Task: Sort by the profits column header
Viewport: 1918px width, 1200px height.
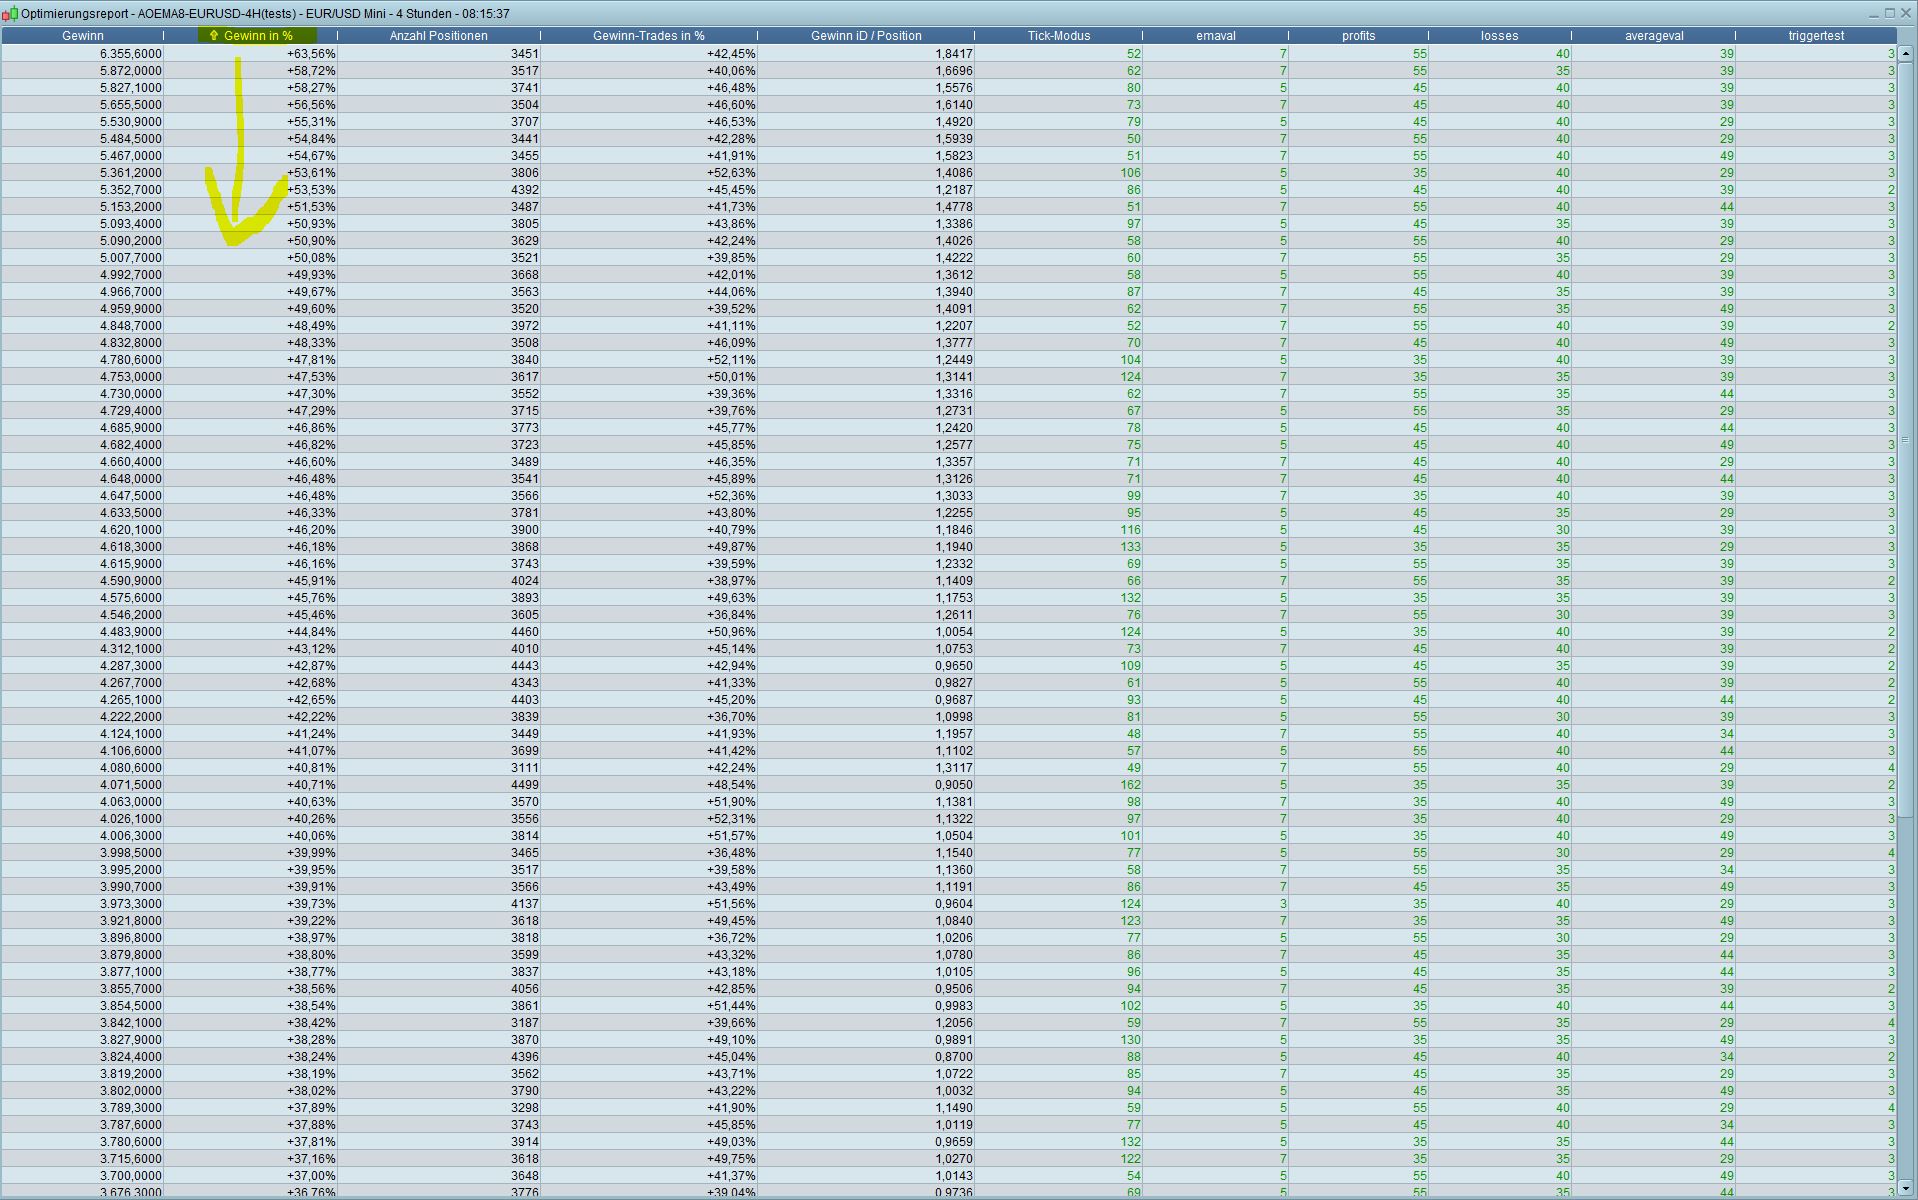Action: tap(1358, 36)
